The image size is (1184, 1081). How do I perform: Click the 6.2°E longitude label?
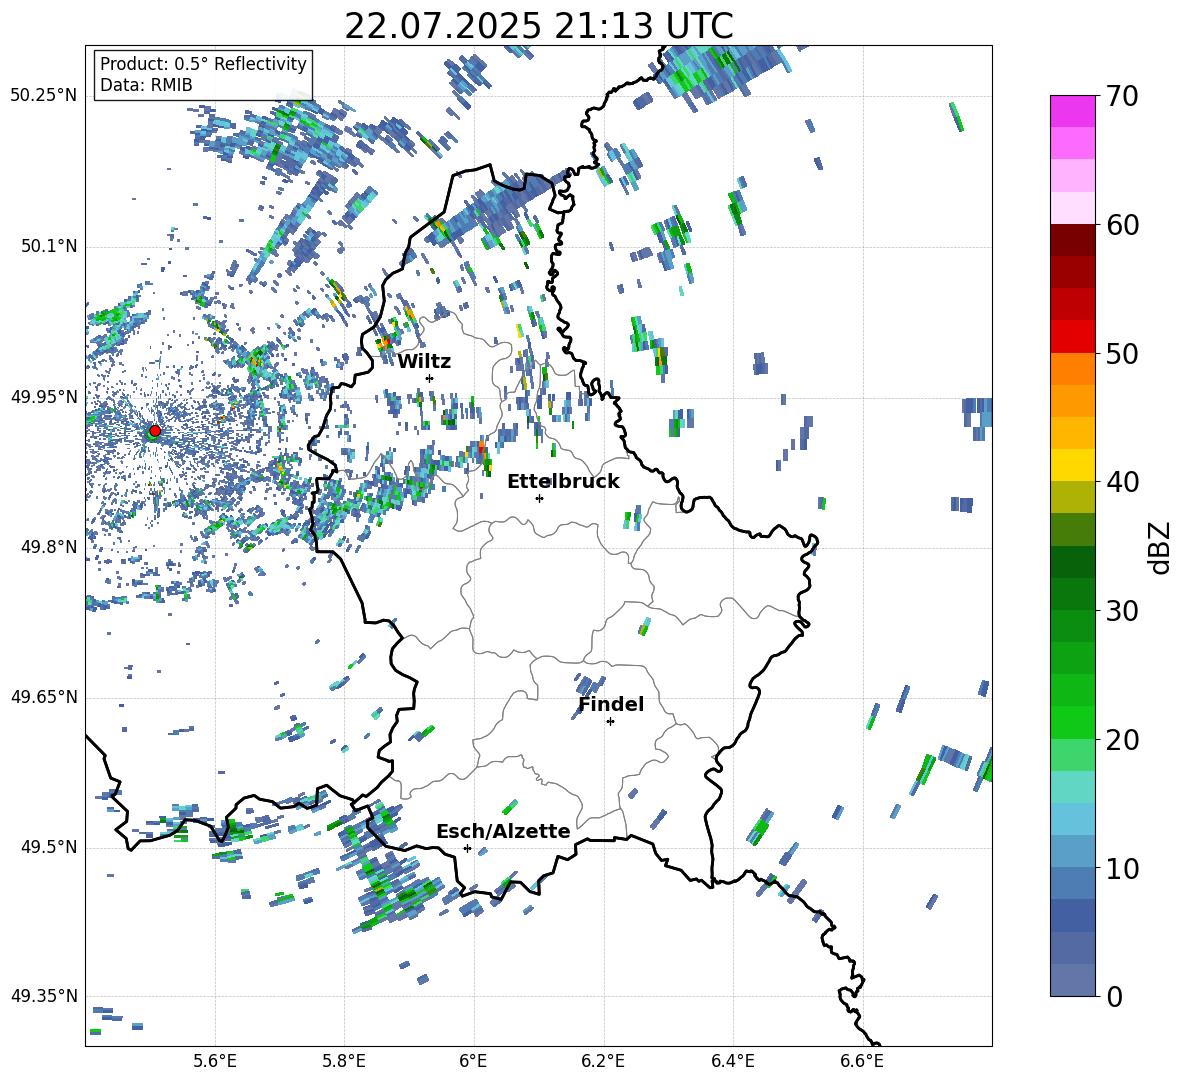[x=603, y=1062]
